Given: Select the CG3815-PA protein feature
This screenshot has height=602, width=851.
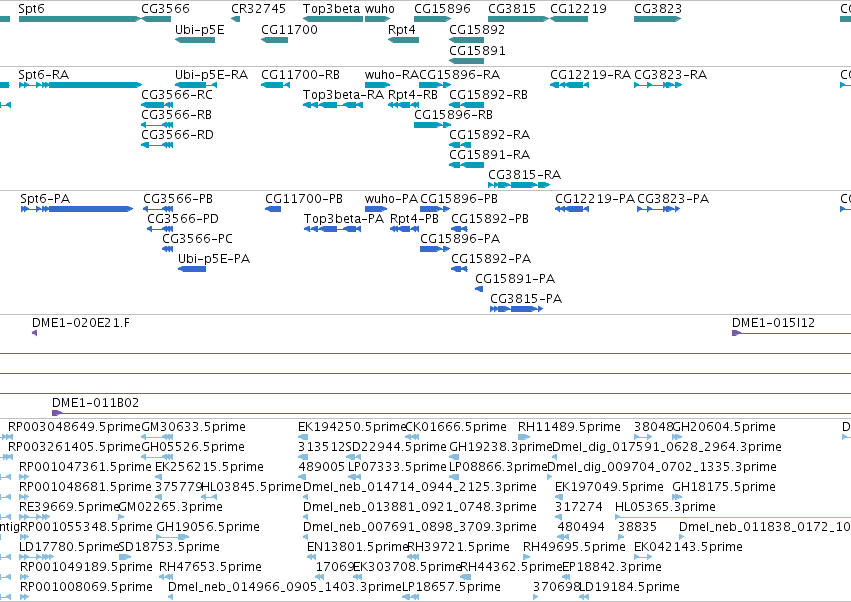Looking at the screenshot, I should 516,309.
